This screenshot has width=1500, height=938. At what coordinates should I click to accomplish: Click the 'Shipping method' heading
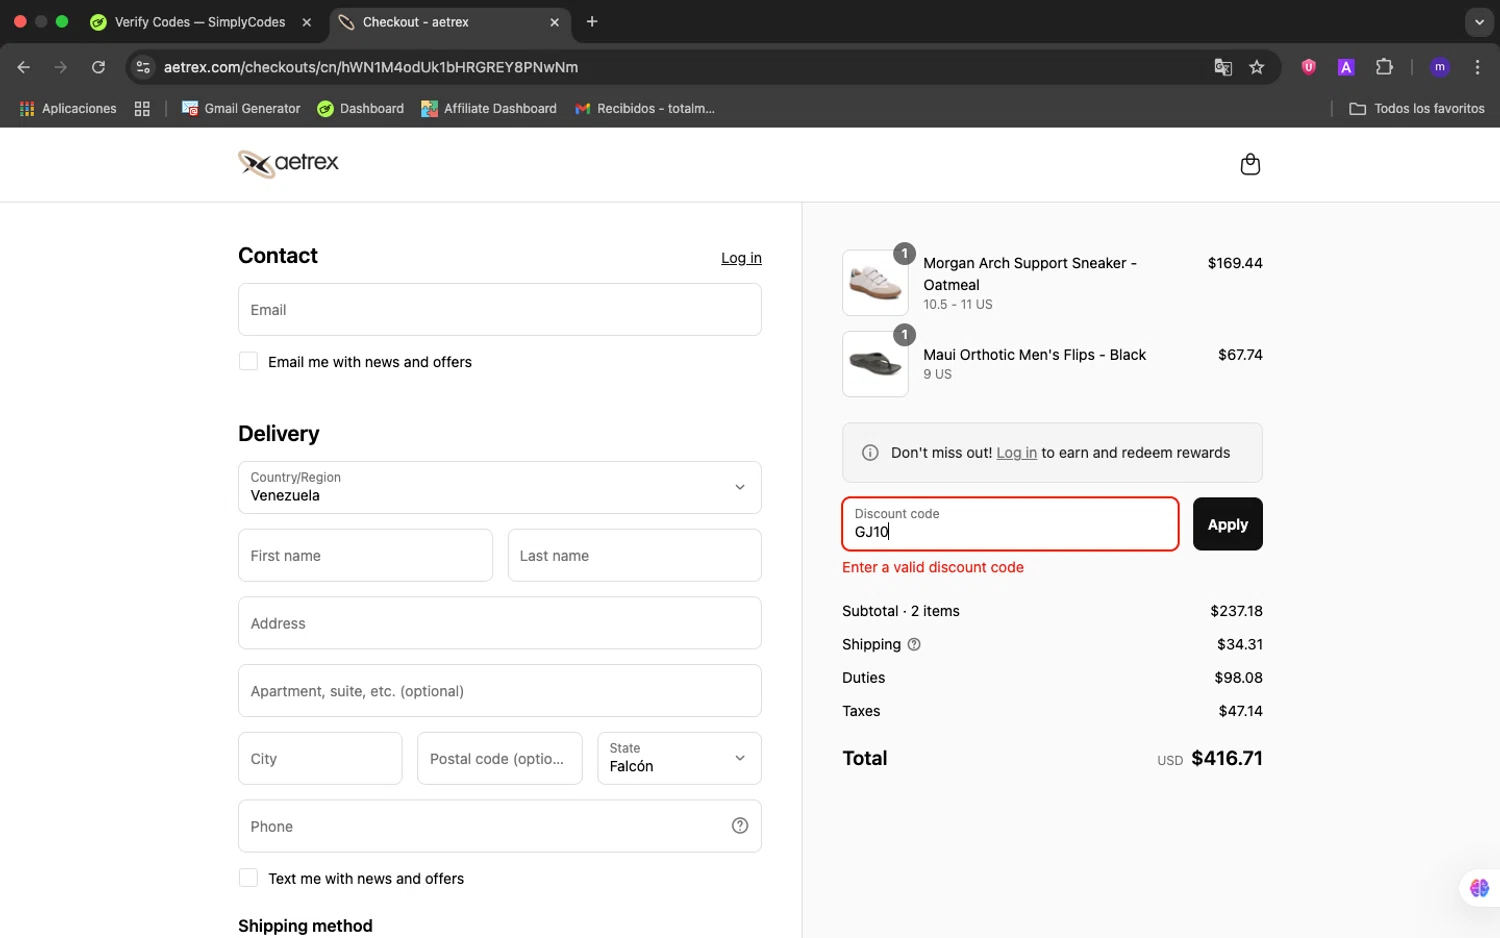pyautogui.click(x=305, y=926)
